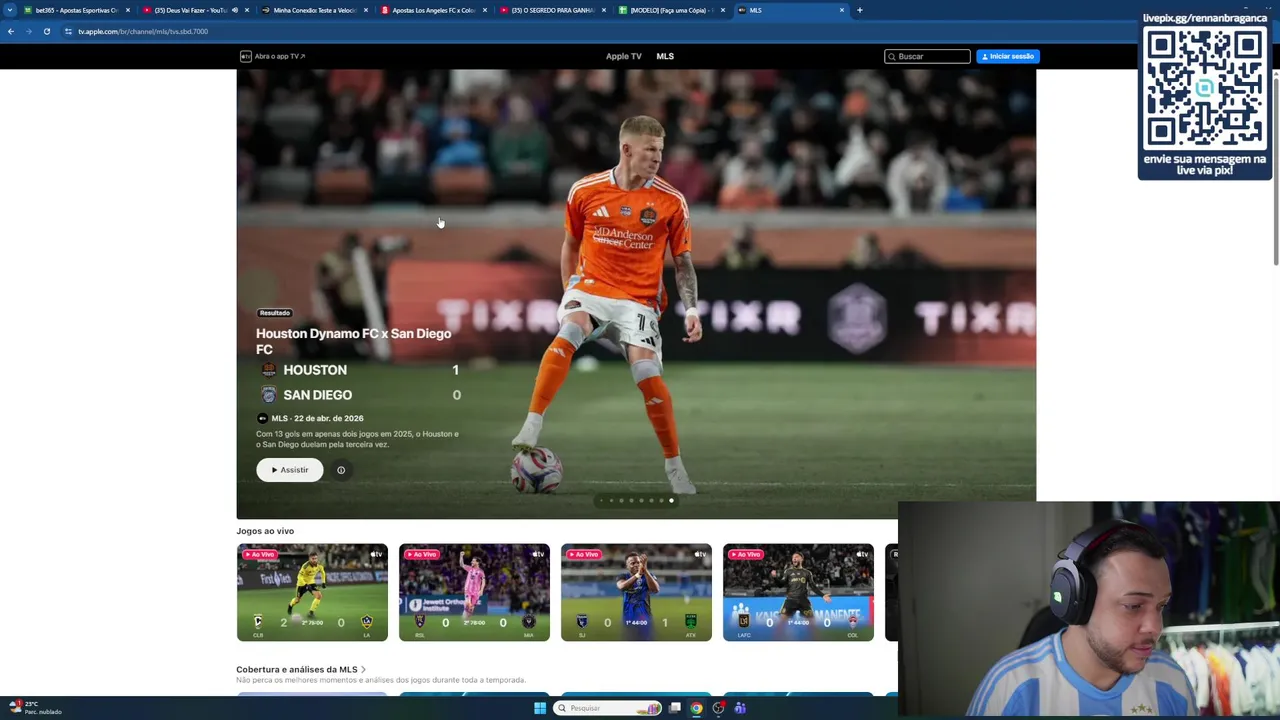The image size is (1280, 720).
Task: Close the [MODELO] spreadsheet tab
Action: (723, 10)
